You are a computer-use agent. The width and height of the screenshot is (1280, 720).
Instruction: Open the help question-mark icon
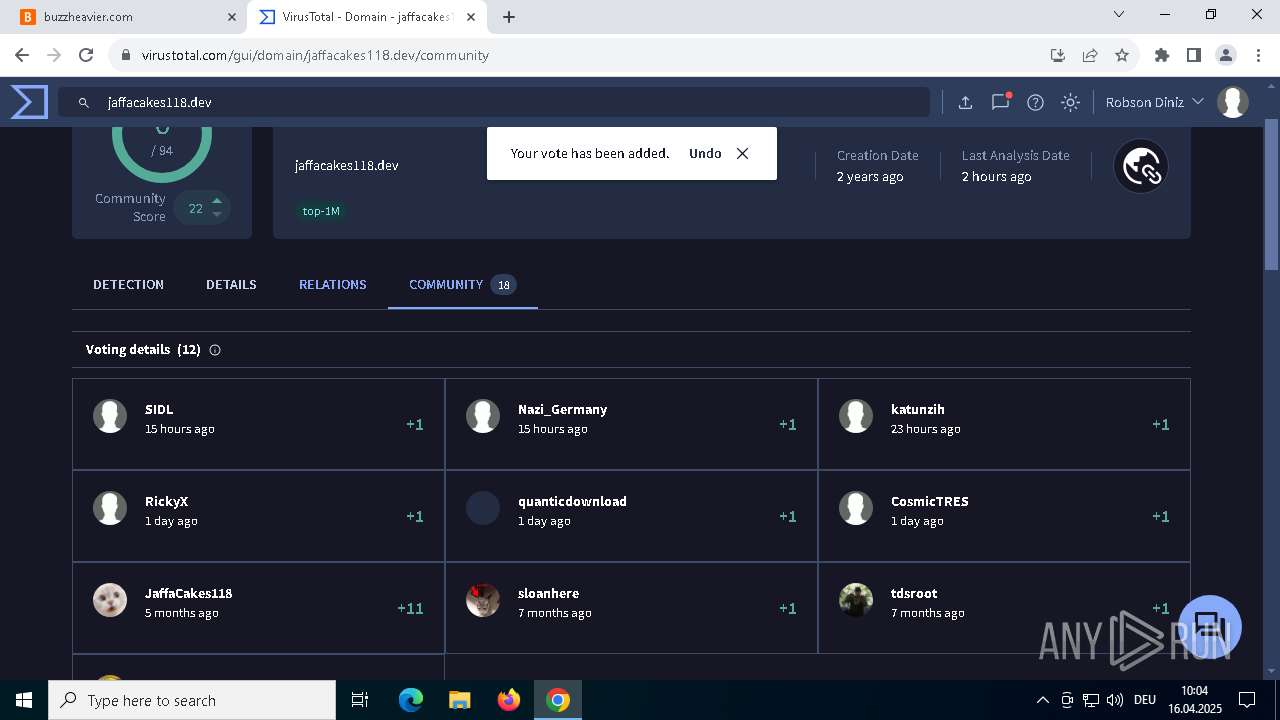click(1036, 102)
